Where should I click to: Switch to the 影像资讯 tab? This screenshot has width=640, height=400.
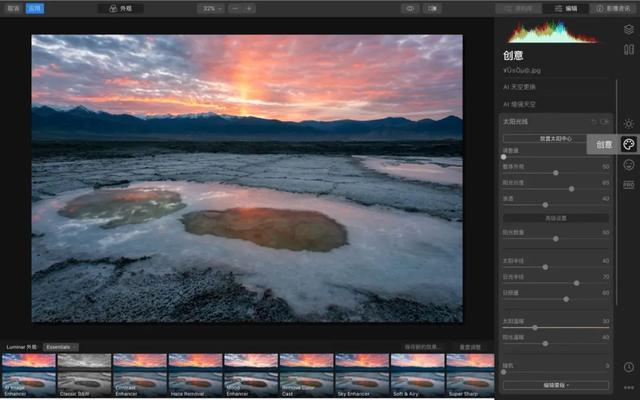(x=613, y=8)
